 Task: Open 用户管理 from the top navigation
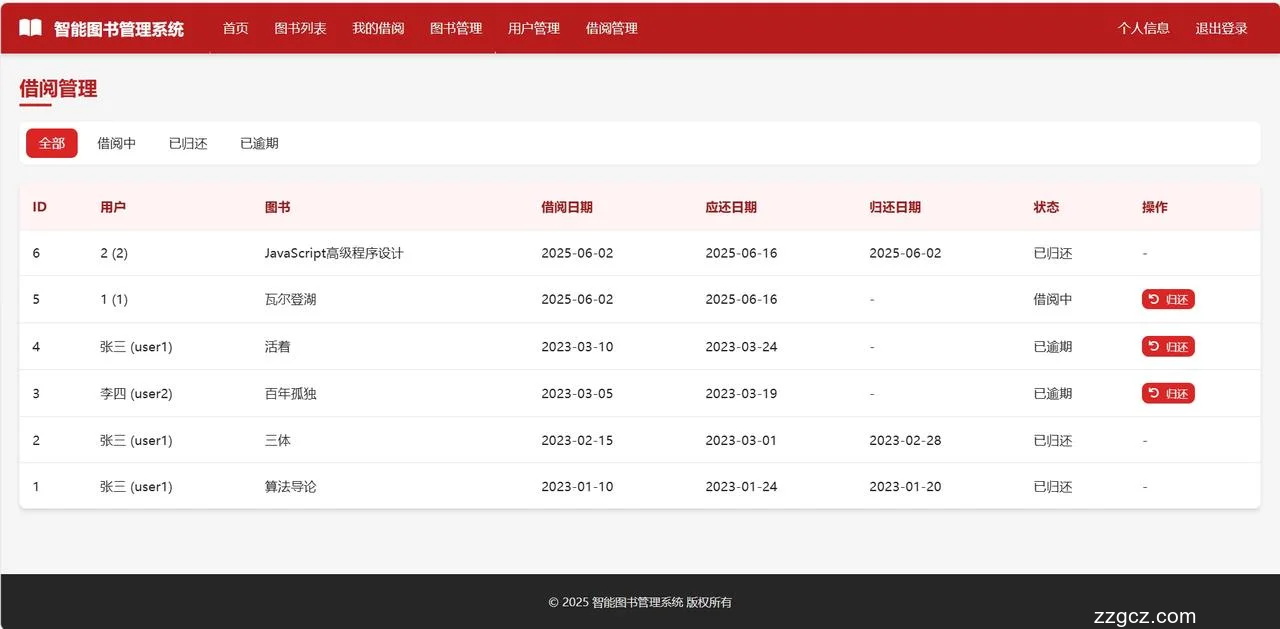point(533,28)
